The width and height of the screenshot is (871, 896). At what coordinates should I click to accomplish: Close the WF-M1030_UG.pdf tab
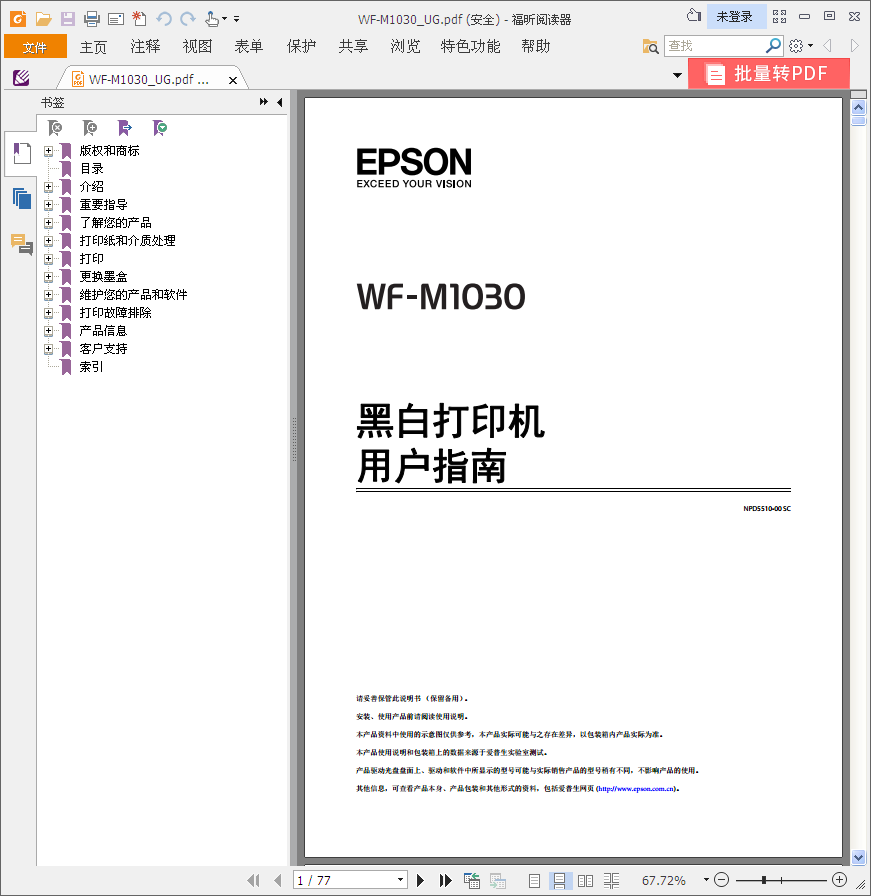(x=233, y=80)
